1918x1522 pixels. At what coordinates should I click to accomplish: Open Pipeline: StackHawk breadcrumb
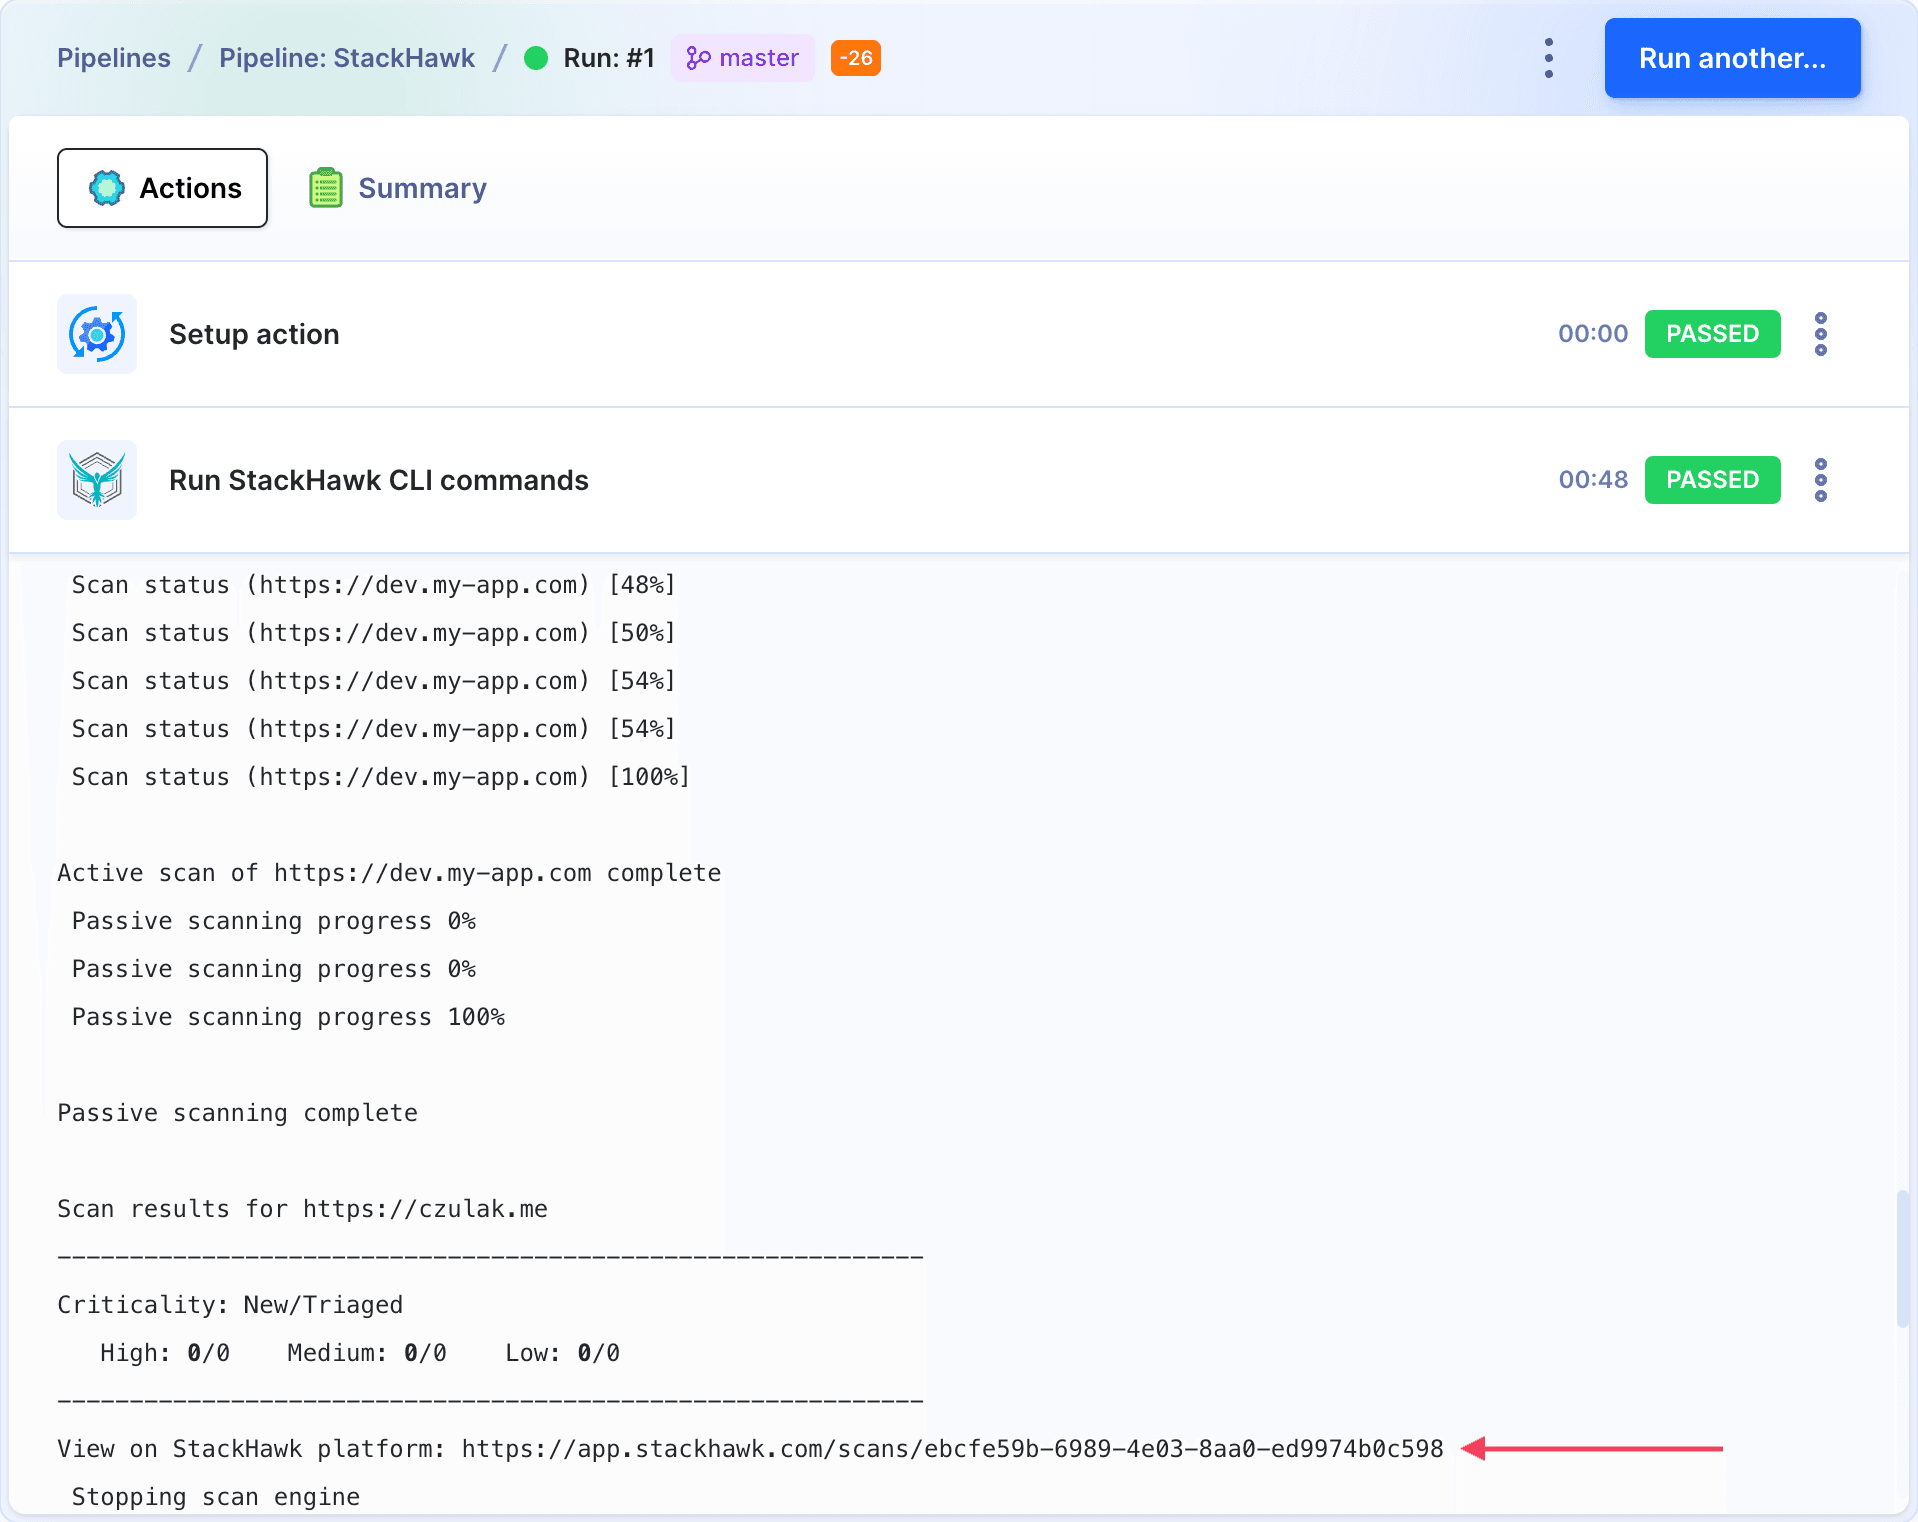347,58
